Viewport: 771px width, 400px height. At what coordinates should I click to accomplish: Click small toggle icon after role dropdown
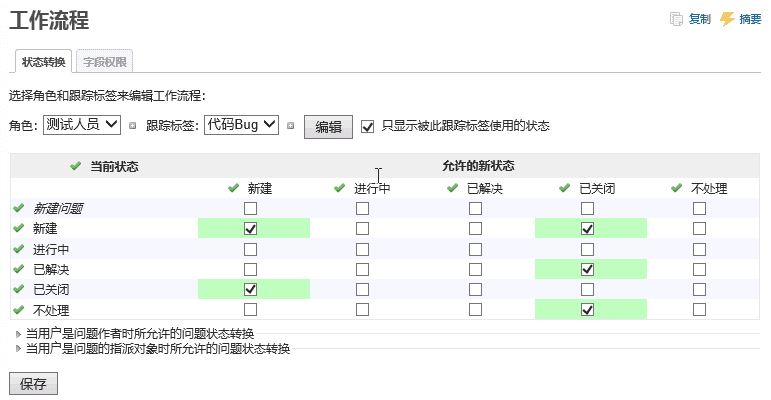click(x=133, y=126)
